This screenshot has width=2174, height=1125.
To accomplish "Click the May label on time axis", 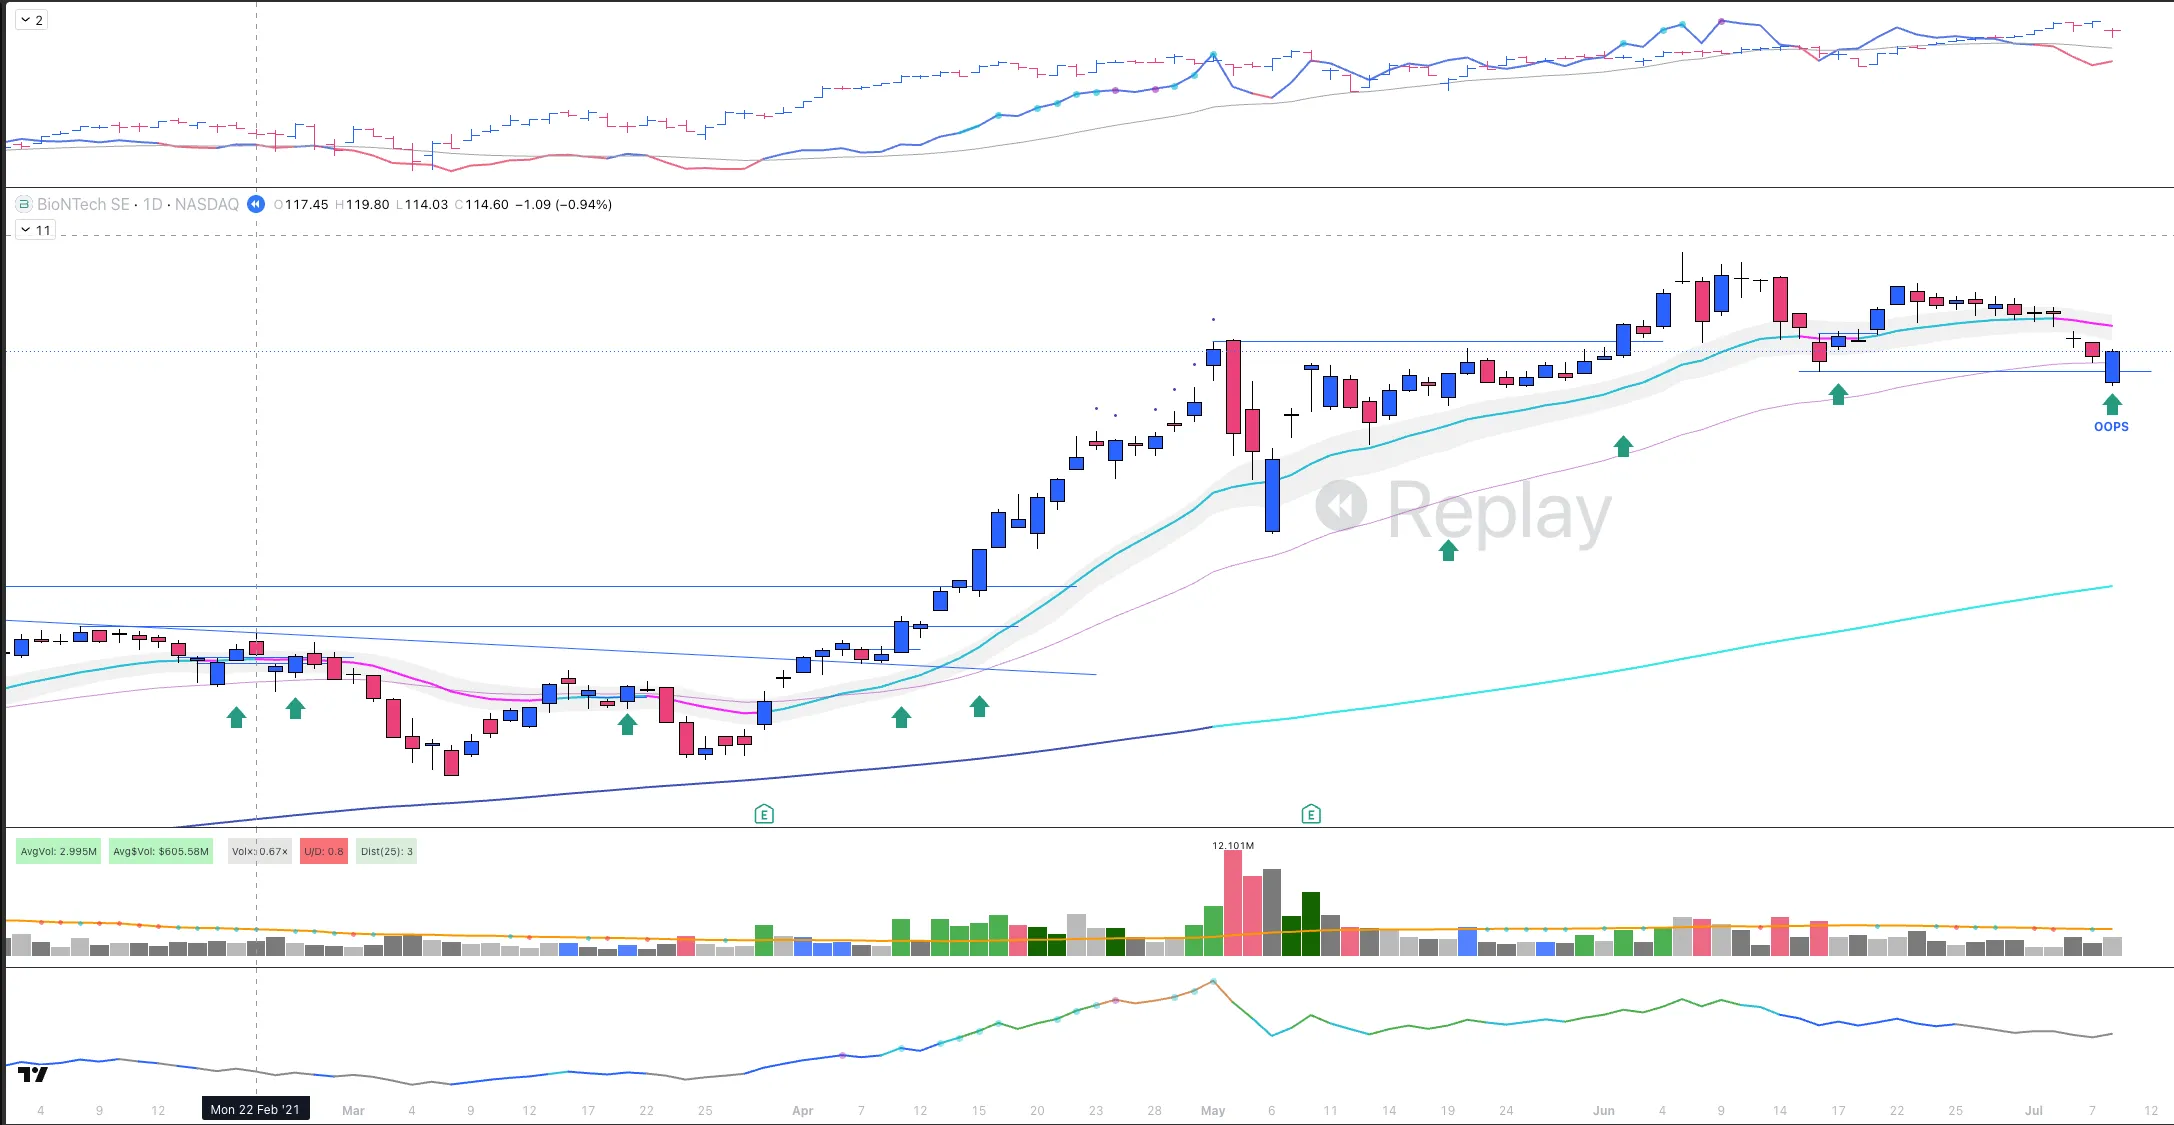I will (1213, 1111).
